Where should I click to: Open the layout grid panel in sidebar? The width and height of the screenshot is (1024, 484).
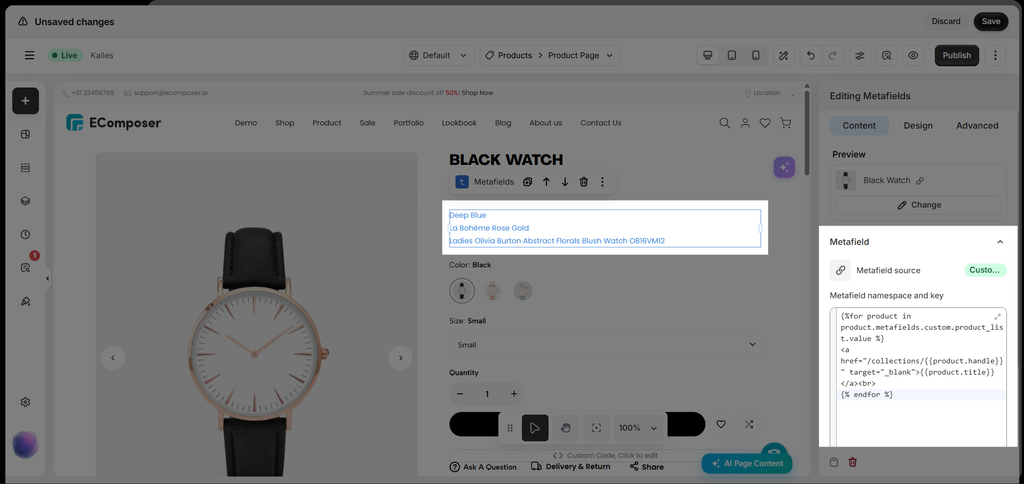click(25, 135)
